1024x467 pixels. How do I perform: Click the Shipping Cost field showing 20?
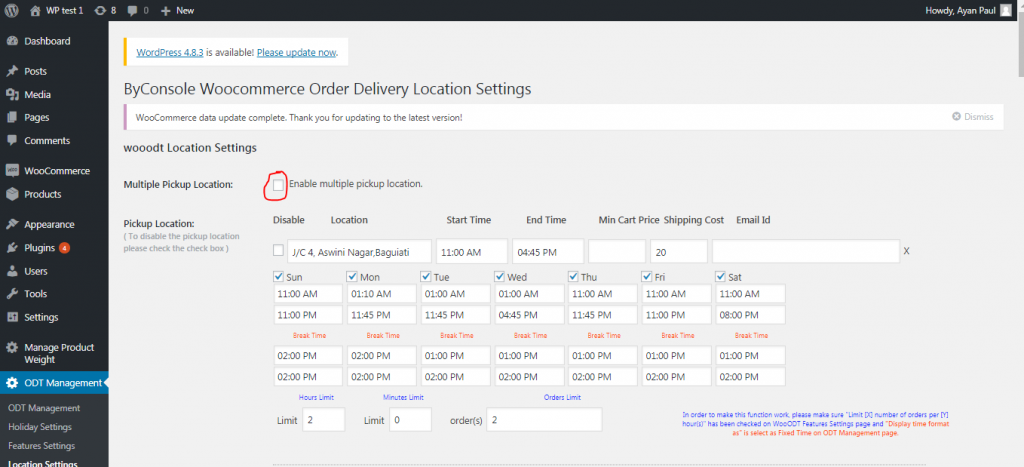[x=679, y=251]
